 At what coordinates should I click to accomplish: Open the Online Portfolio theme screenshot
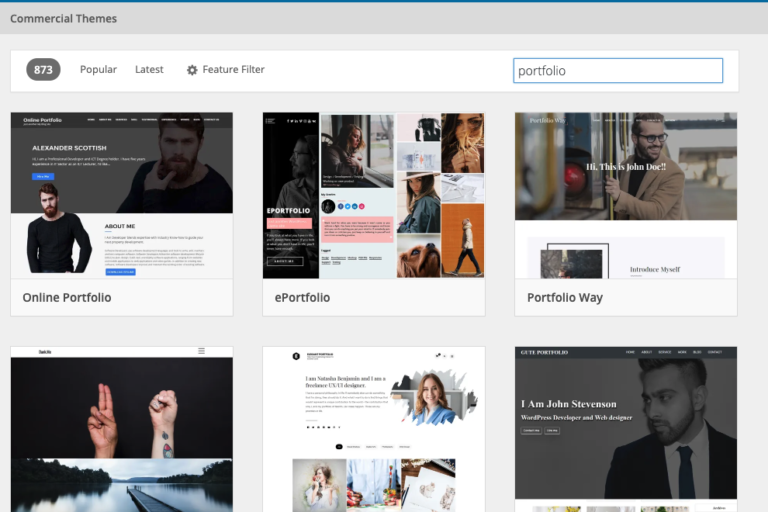(121, 195)
